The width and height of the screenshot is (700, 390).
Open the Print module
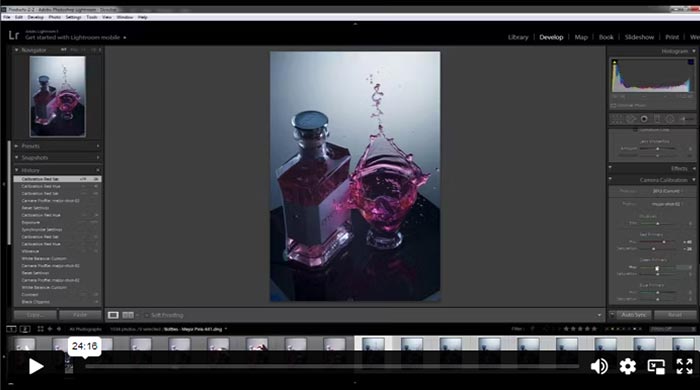tap(672, 37)
